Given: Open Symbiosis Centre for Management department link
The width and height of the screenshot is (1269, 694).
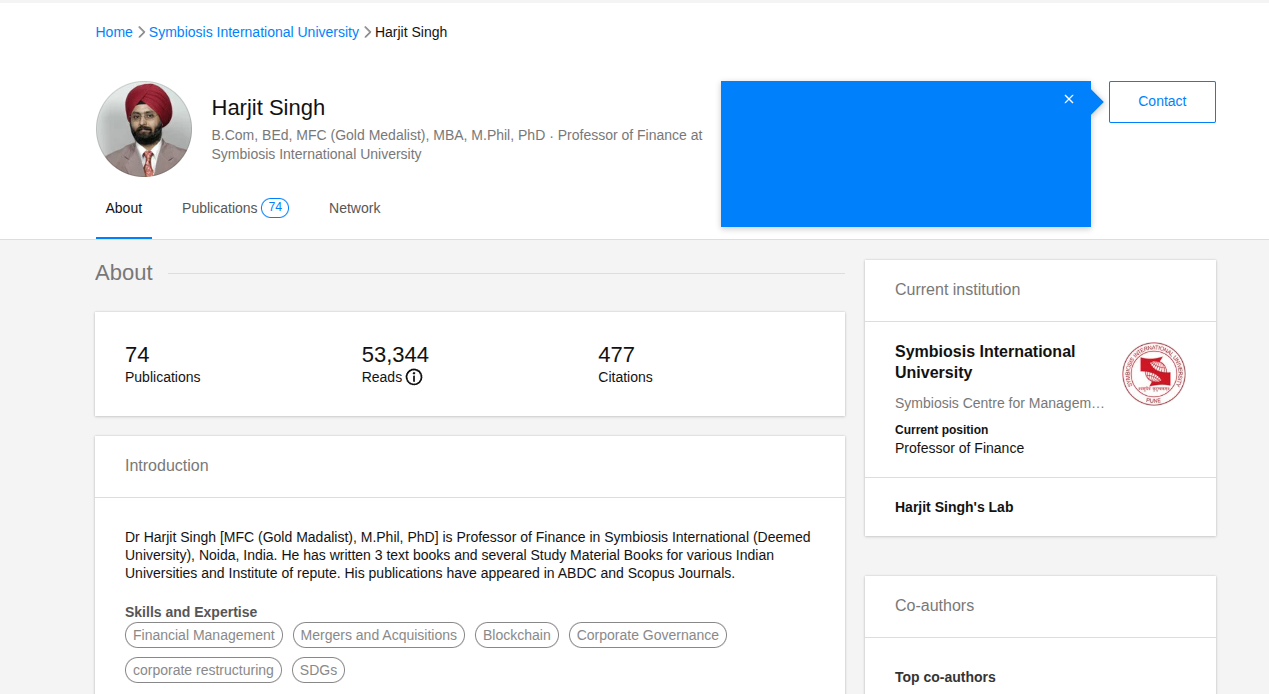Looking at the screenshot, I should (1000, 403).
